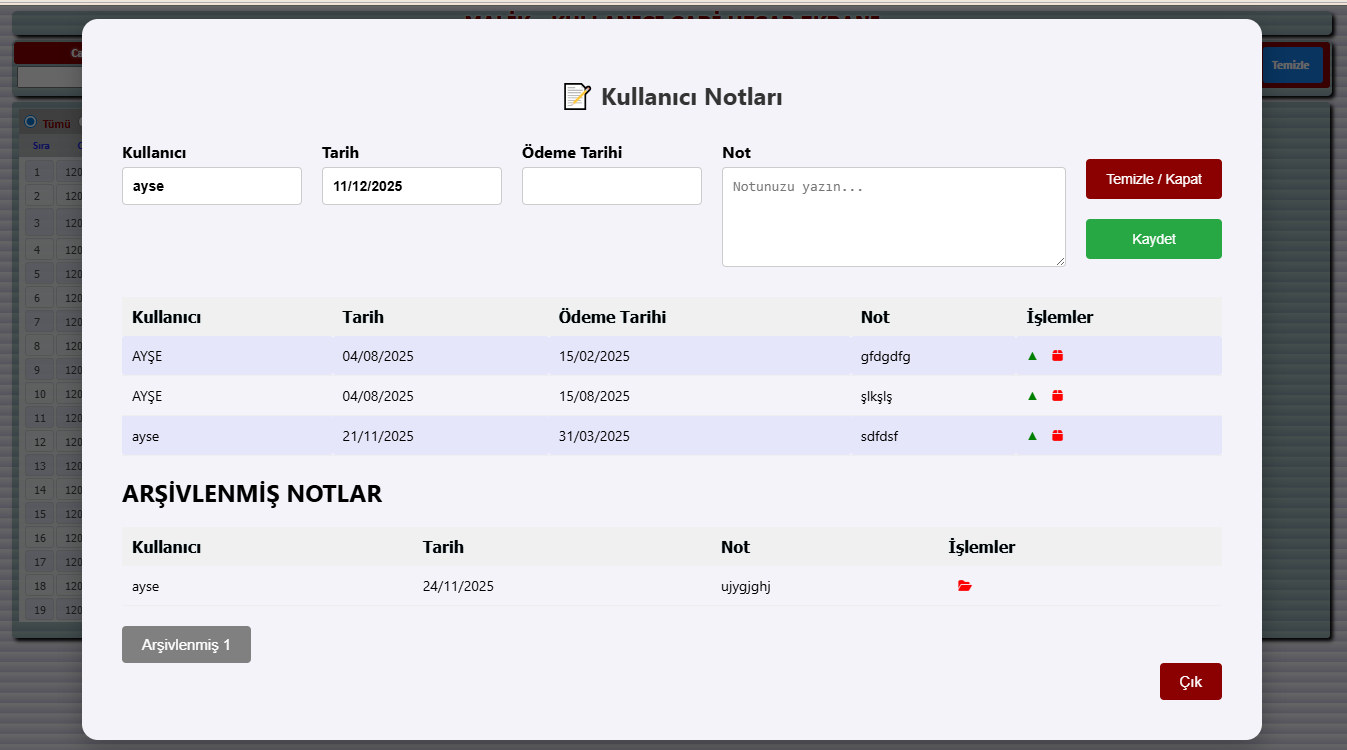Click the empty Ödeme Tarihi field
This screenshot has height=750, width=1347.
(611, 186)
